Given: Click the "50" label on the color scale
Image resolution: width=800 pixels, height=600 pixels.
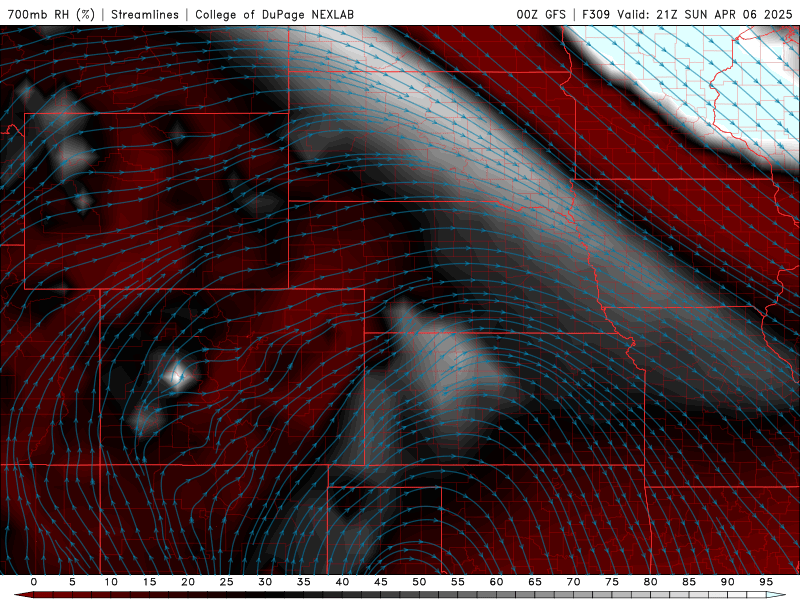Looking at the screenshot, I should pyautogui.click(x=419, y=582).
